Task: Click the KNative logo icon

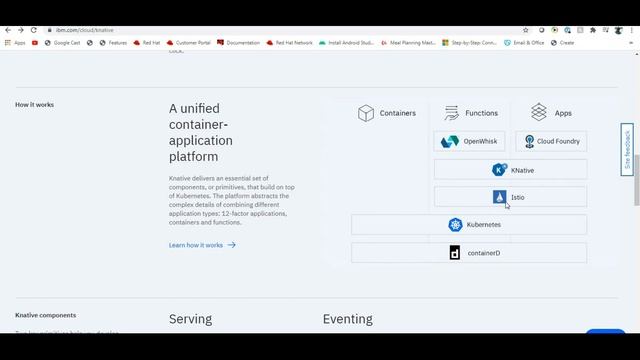Action: (x=500, y=169)
